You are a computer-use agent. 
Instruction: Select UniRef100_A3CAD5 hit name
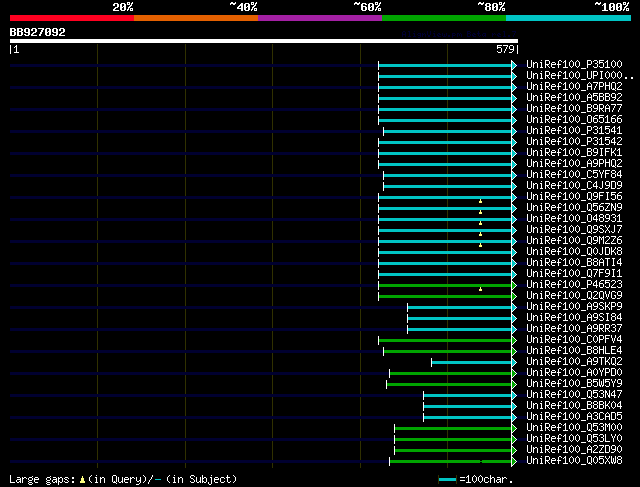tap(574, 417)
